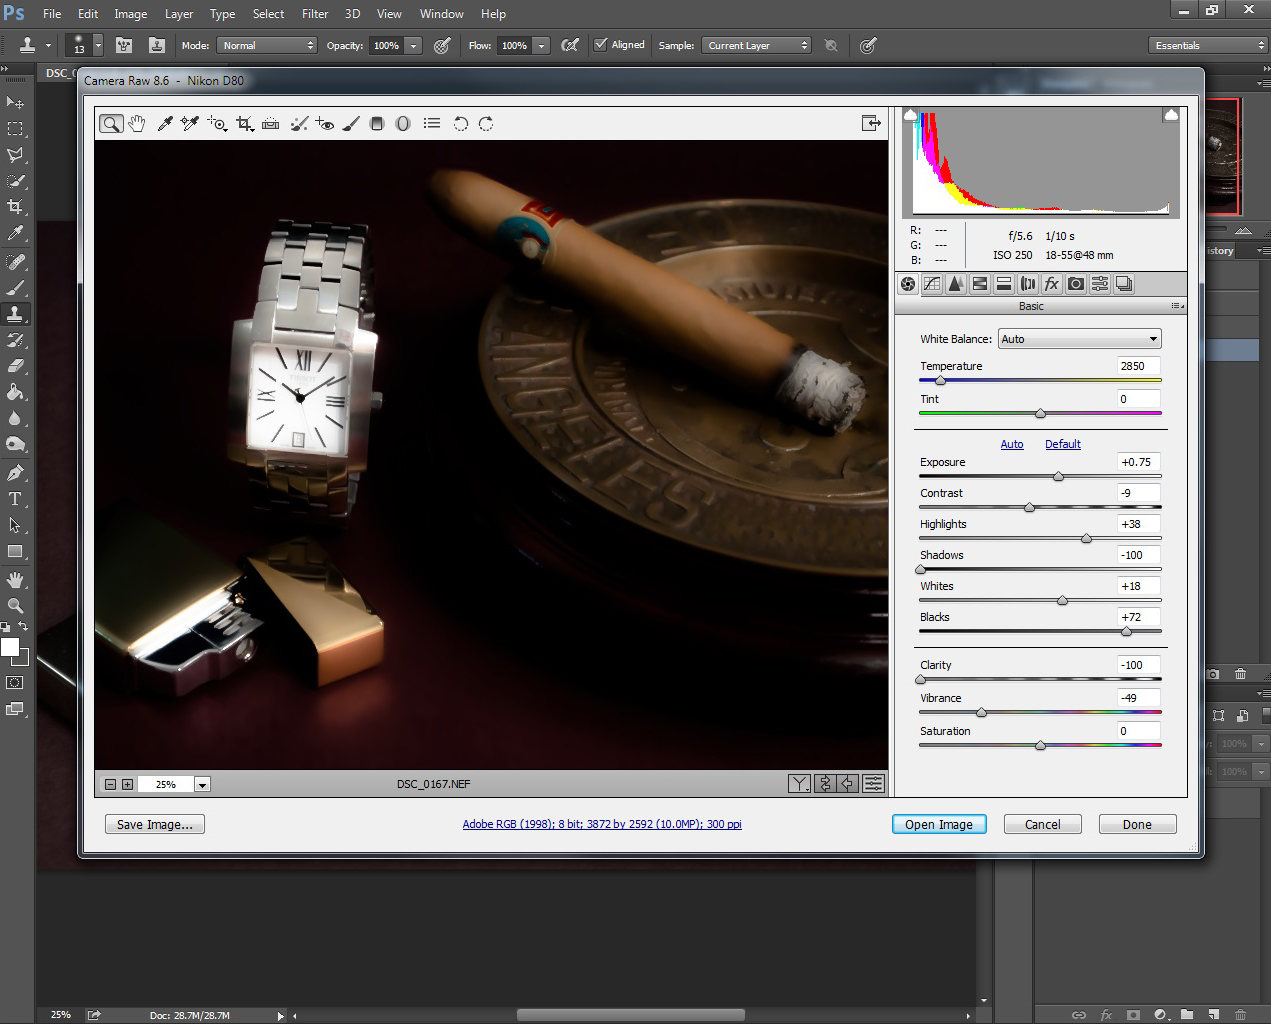Toggle shadow clipping warning in histogram
The image size is (1271, 1024).
pos(911,116)
